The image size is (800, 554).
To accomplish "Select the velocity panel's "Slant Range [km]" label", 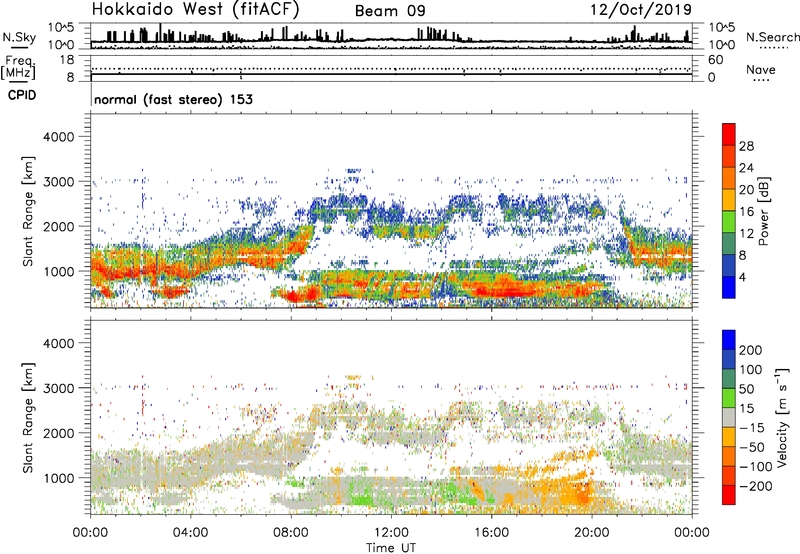I will 28,418.
